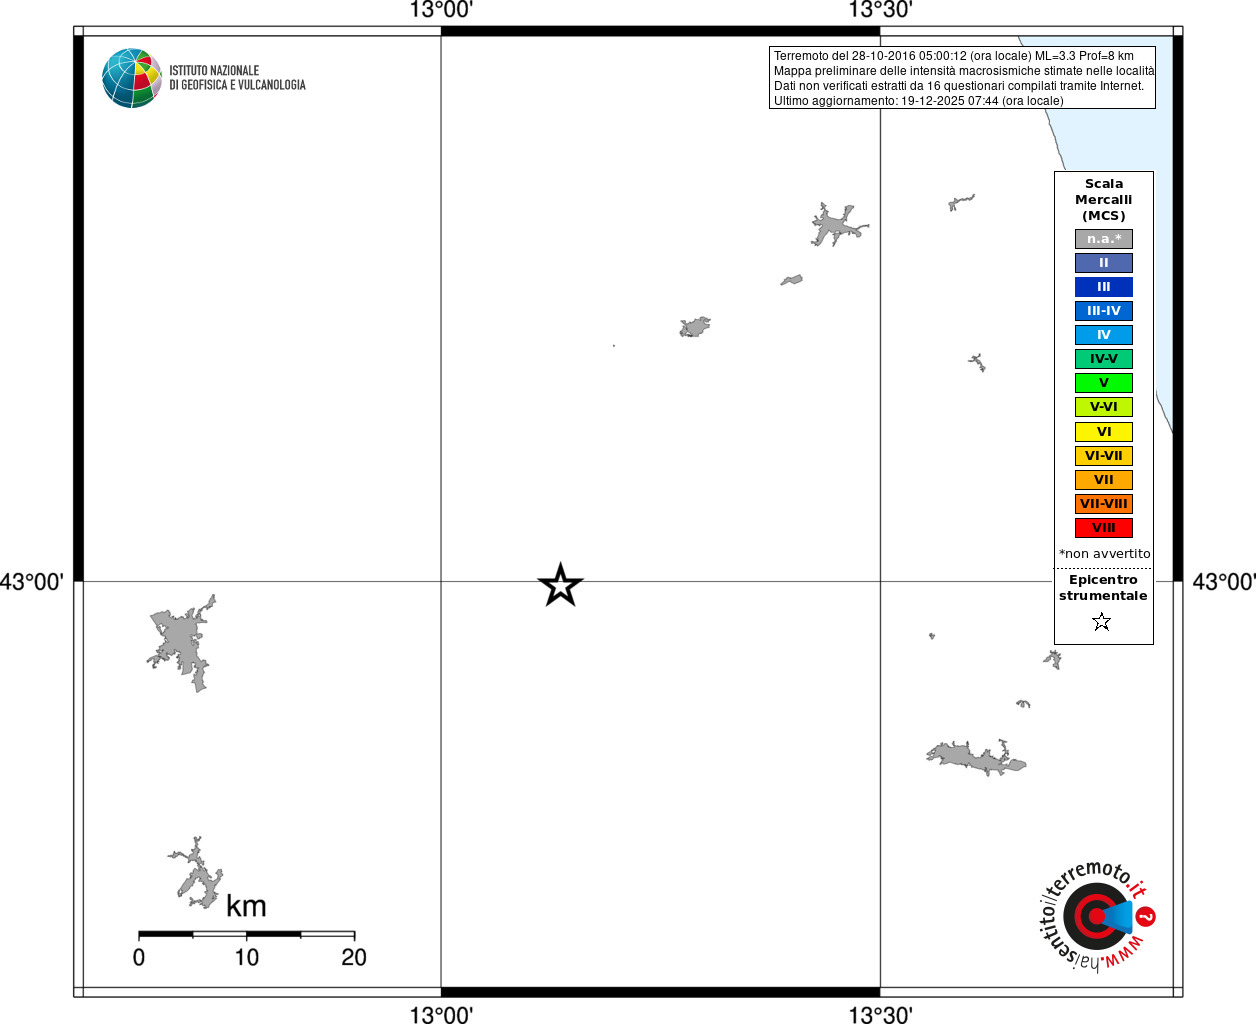Screen dimensions: 1256x1024
Task: Click the earthquake info text box
Action: click(x=962, y=78)
